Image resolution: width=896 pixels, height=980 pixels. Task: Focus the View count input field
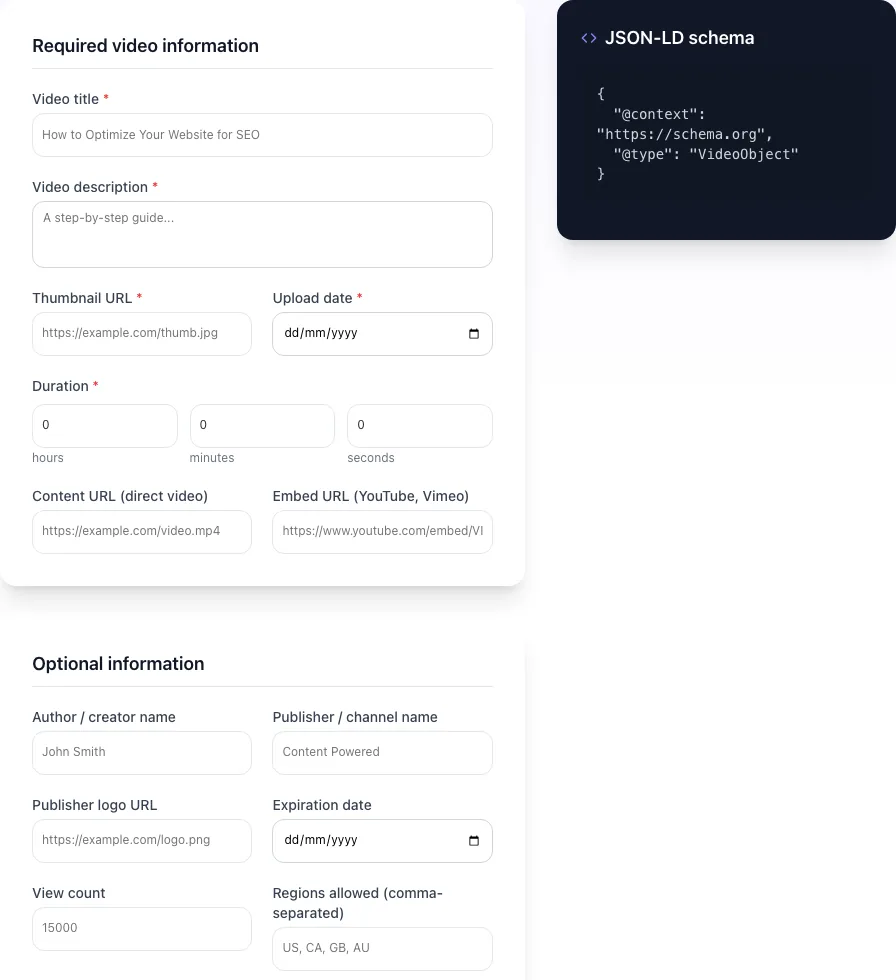pos(142,929)
